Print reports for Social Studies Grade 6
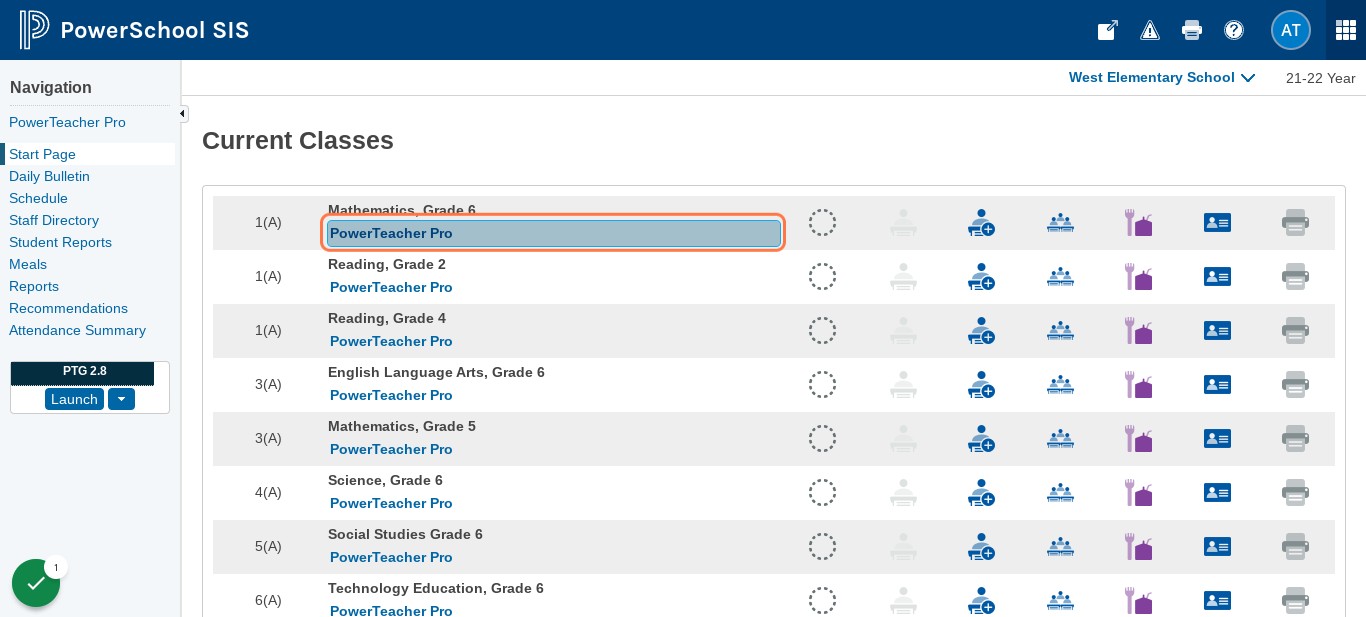 (1295, 547)
